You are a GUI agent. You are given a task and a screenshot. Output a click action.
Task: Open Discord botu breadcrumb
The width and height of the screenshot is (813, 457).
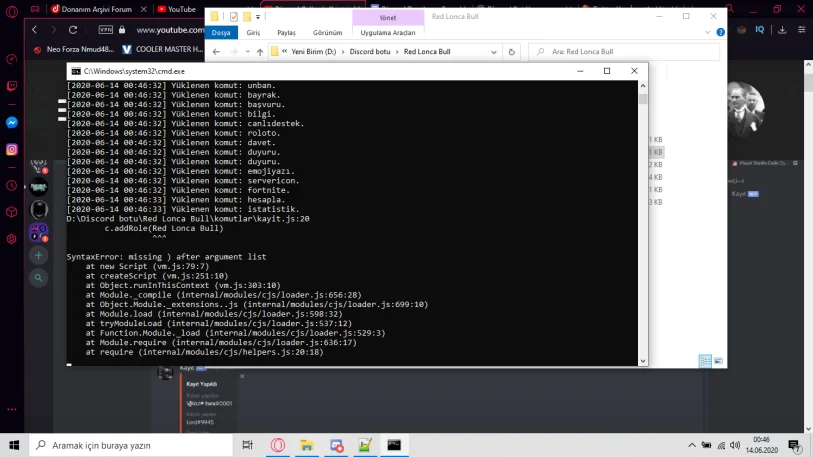click(370, 52)
